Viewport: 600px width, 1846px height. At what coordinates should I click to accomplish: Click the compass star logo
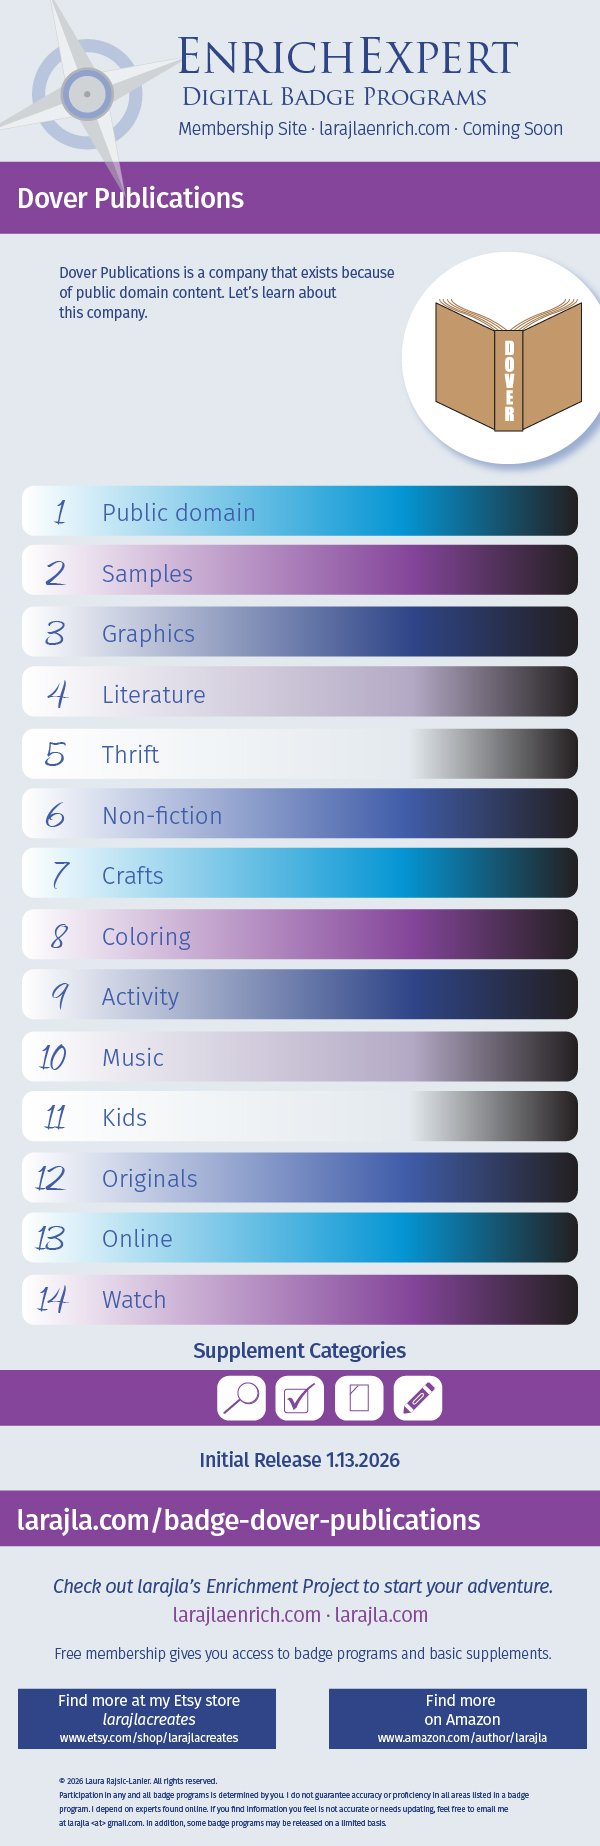pos(87,95)
